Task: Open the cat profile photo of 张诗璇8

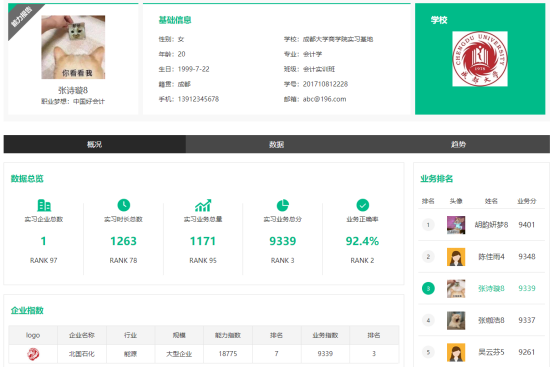Action: [x=73, y=47]
